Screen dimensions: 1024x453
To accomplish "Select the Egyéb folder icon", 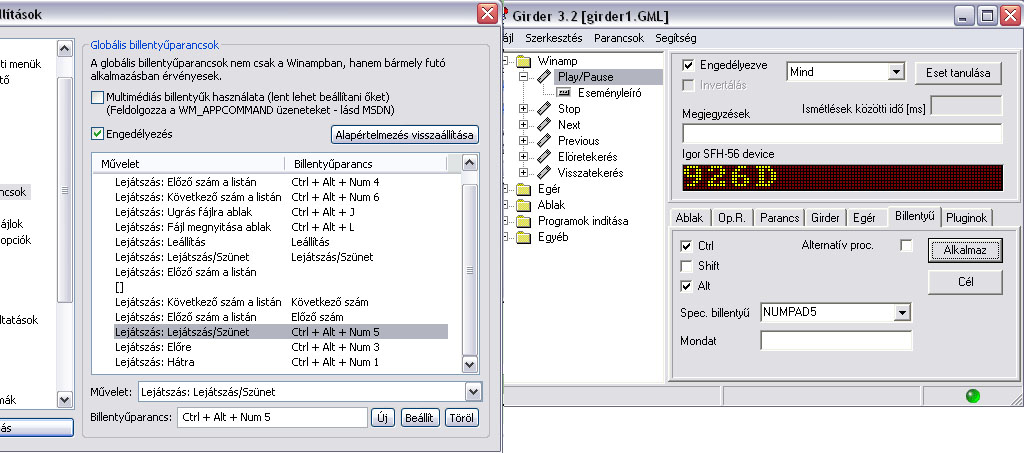I will (524, 237).
